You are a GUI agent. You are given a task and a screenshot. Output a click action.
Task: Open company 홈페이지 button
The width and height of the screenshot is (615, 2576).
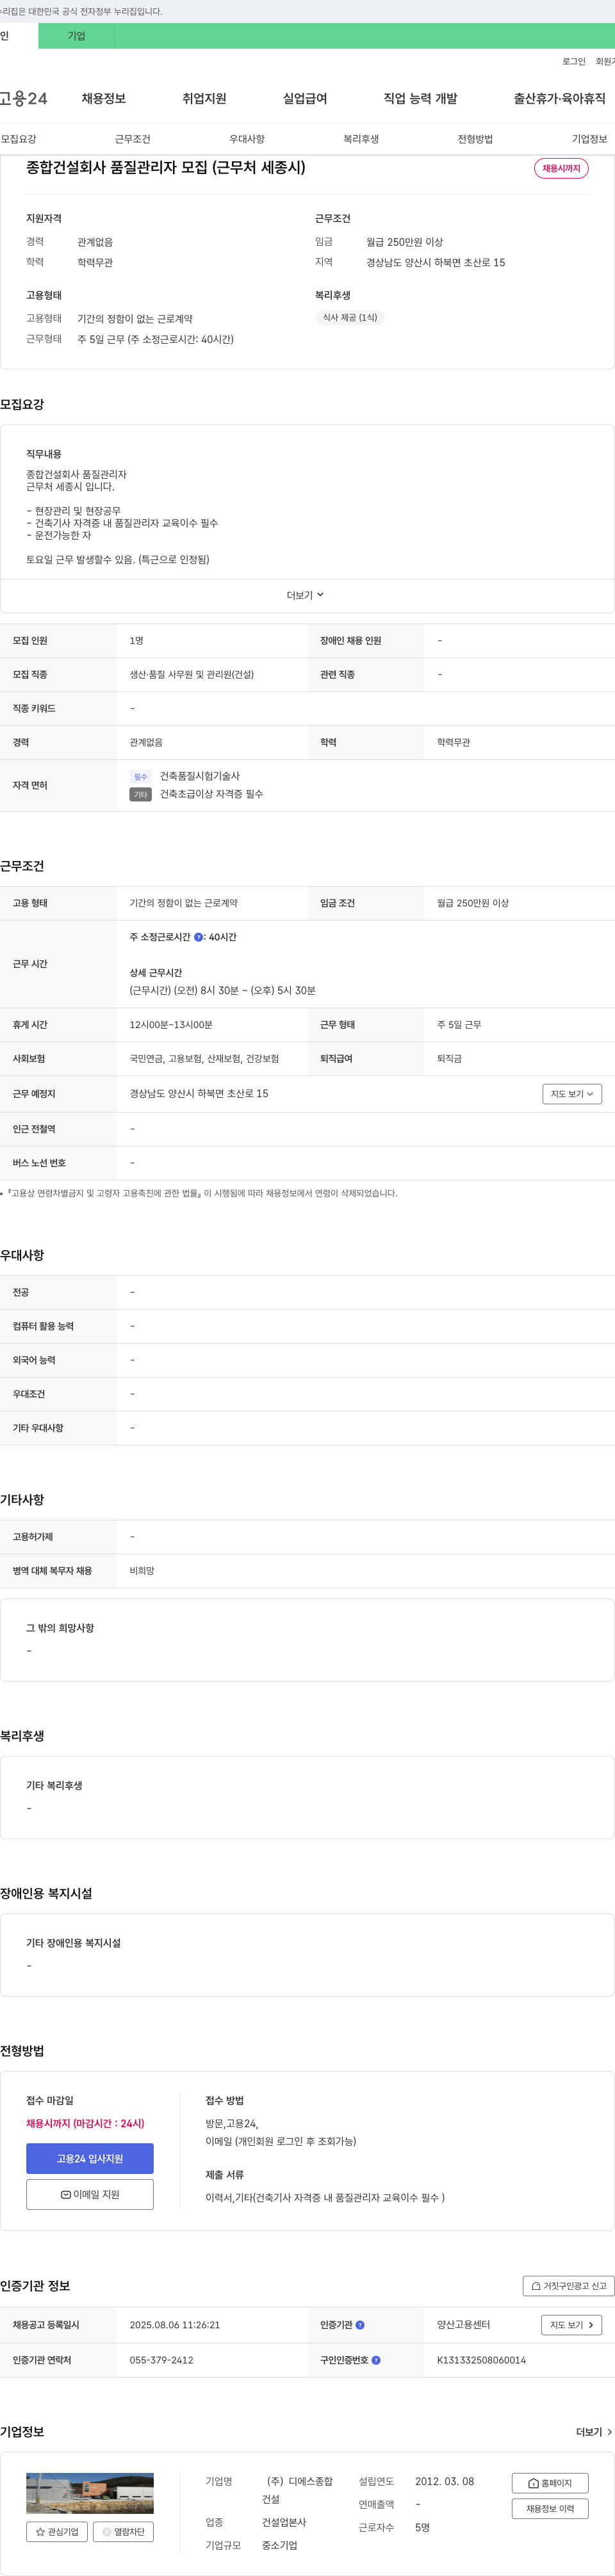click(550, 2483)
